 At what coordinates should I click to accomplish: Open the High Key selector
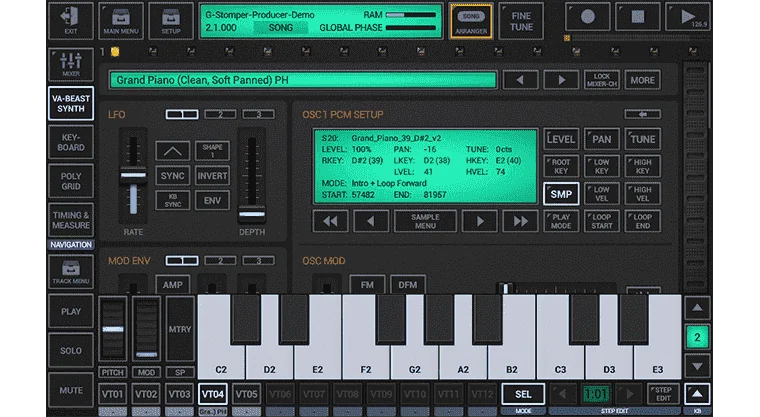tap(643, 166)
